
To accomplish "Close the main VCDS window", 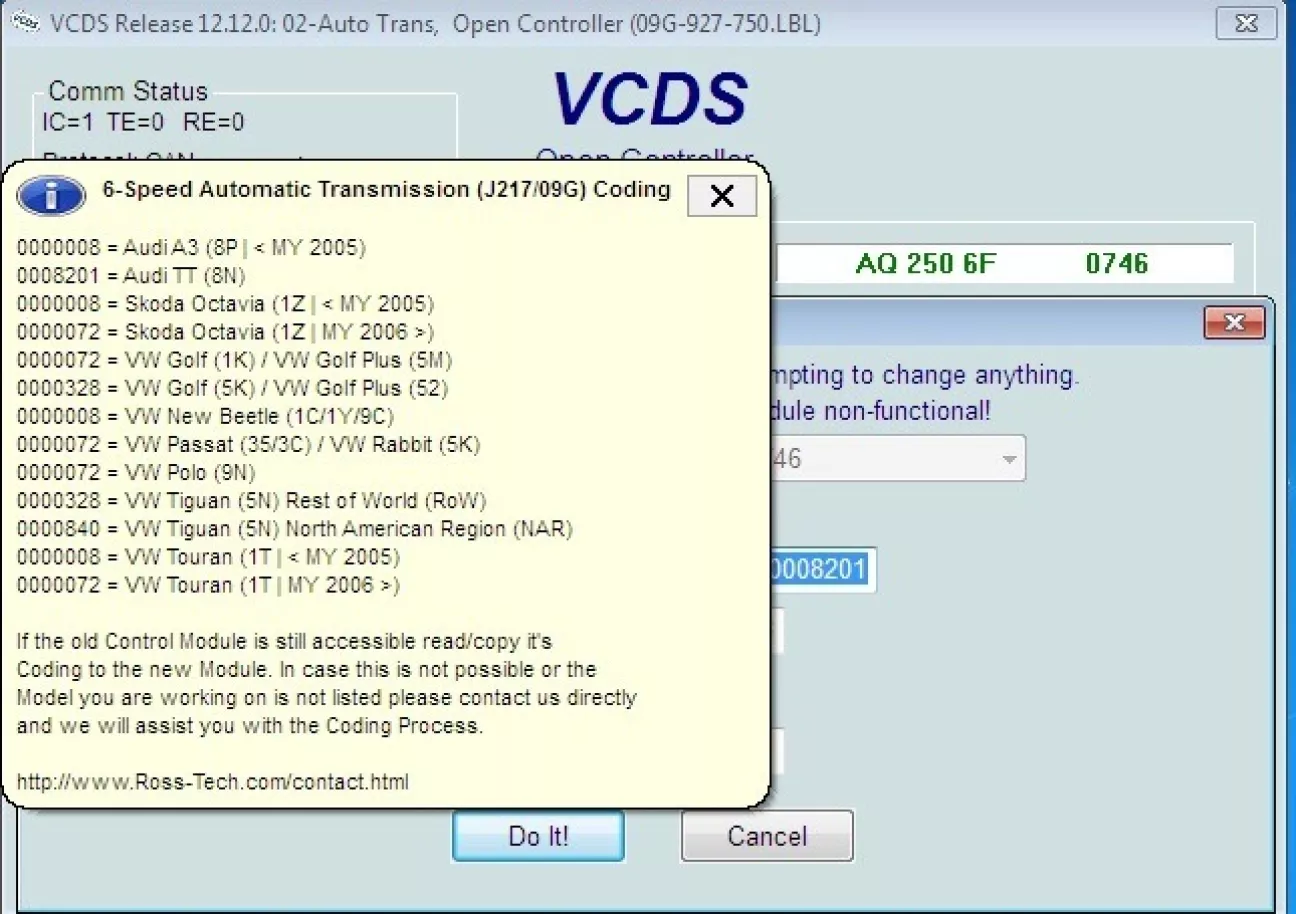I will point(1245,23).
